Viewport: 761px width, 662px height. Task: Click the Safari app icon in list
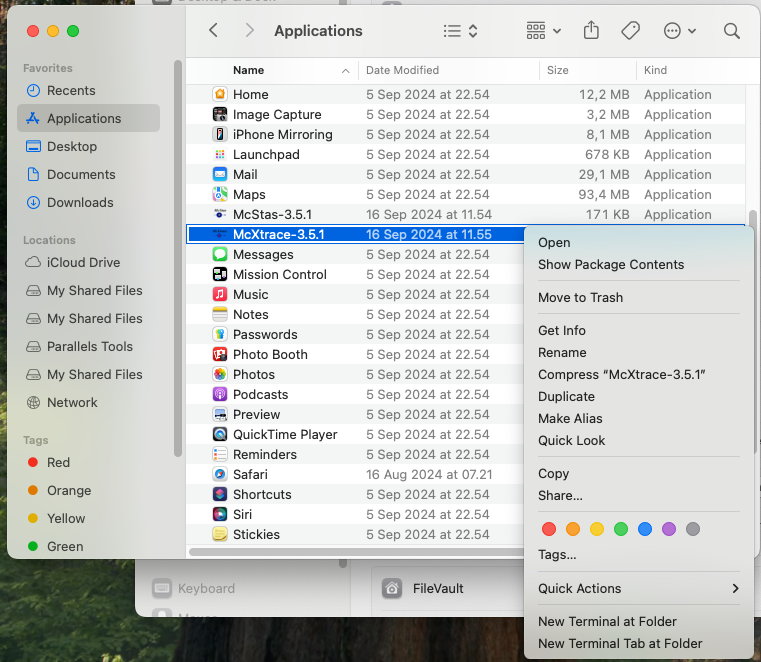(x=220, y=475)
